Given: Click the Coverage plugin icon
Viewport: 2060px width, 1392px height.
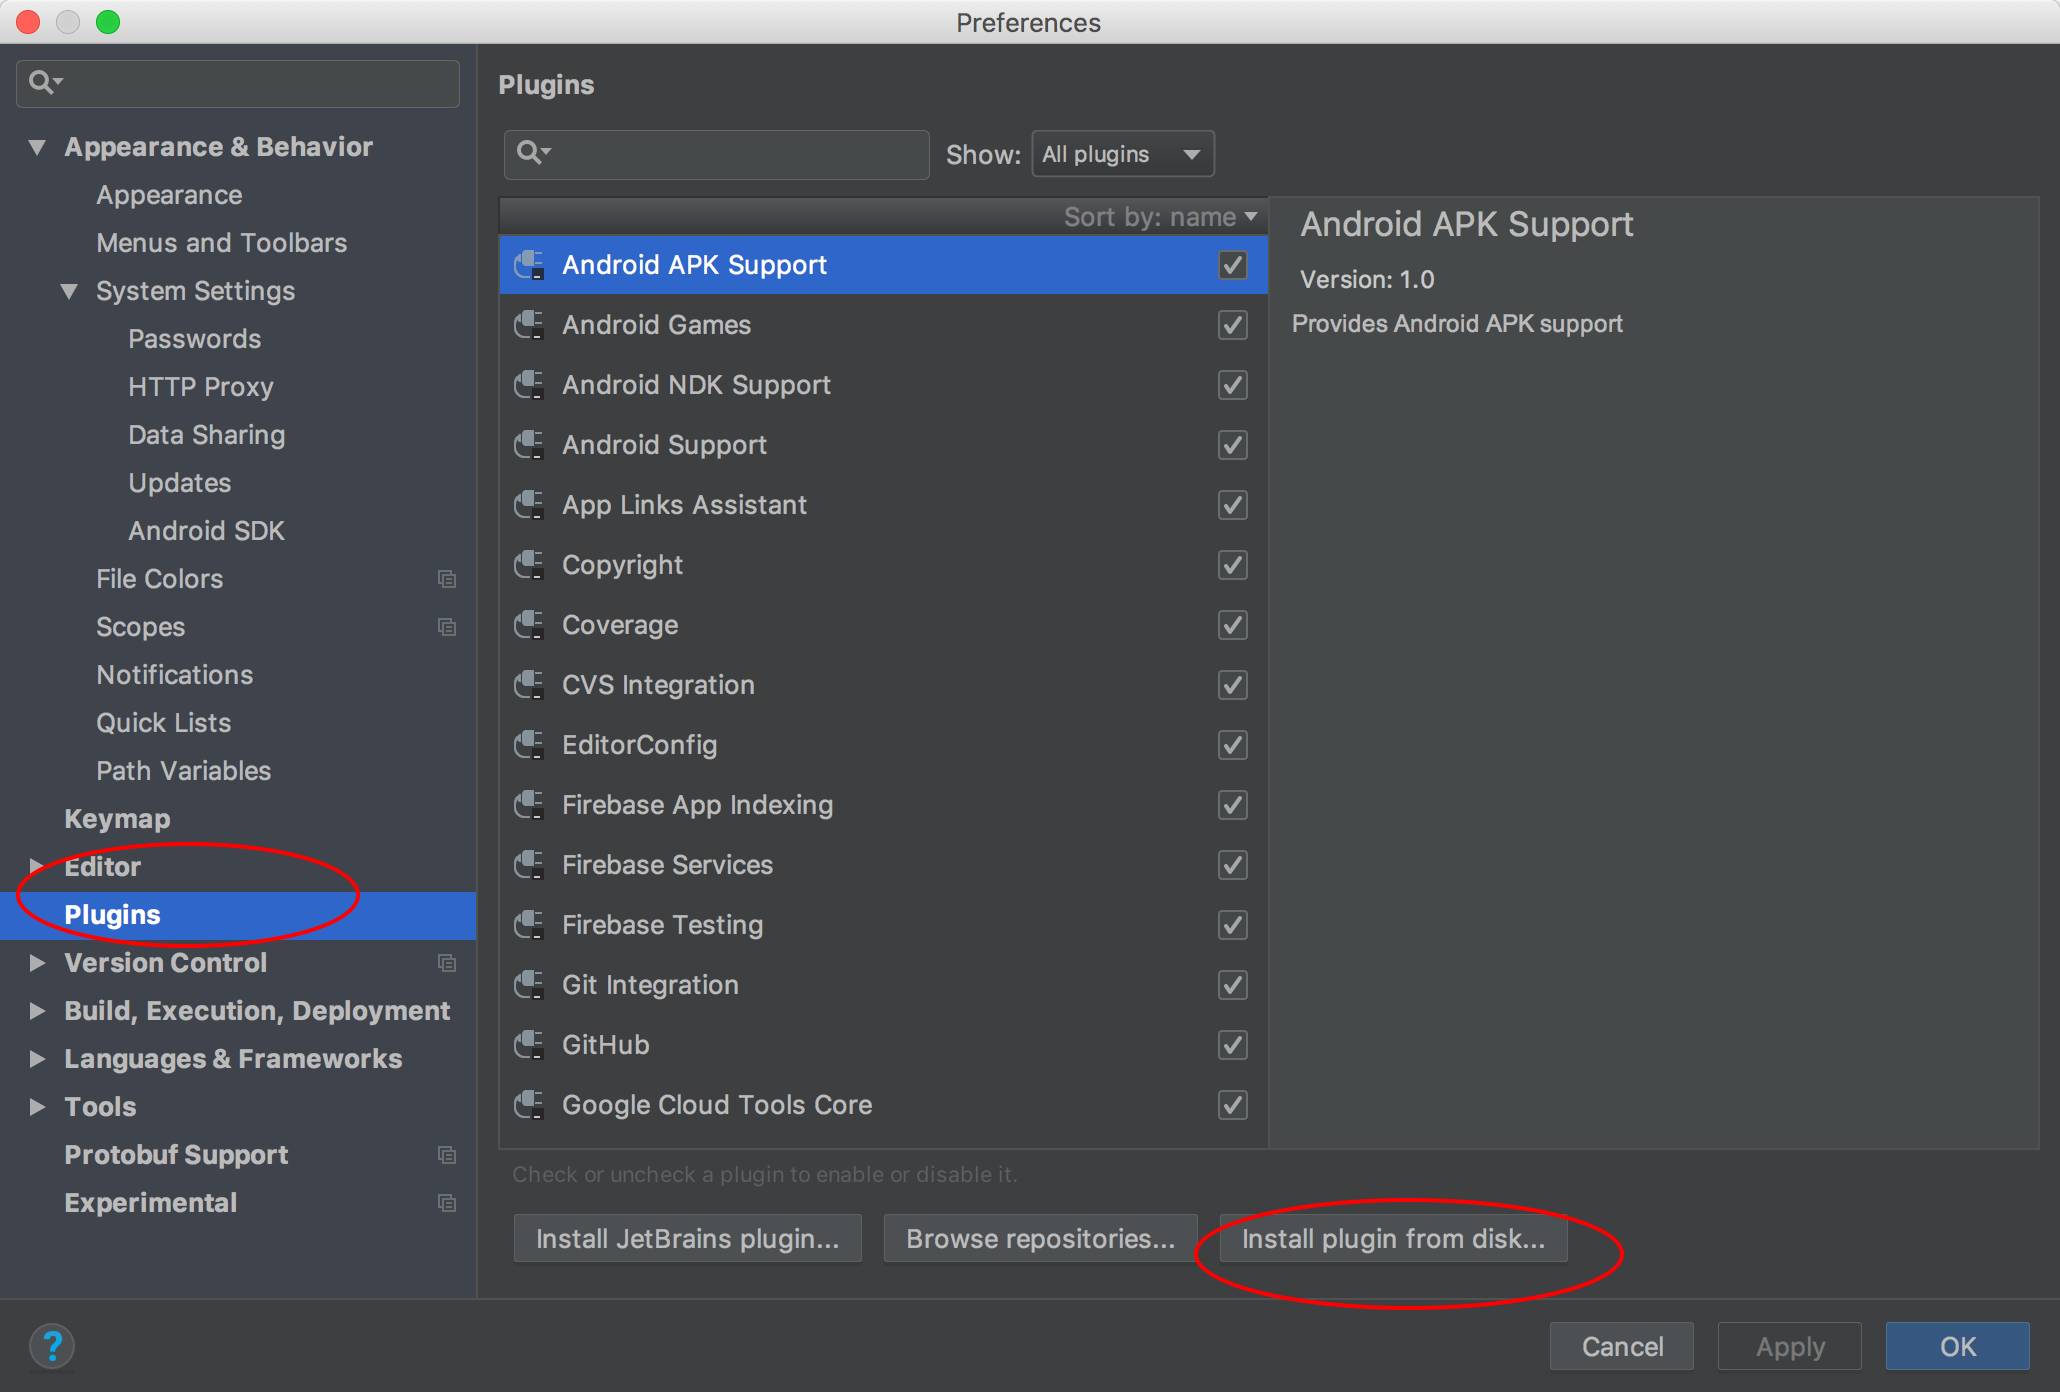Looking at the screenshot, I should pyautogui.click(x=529, y=625).
